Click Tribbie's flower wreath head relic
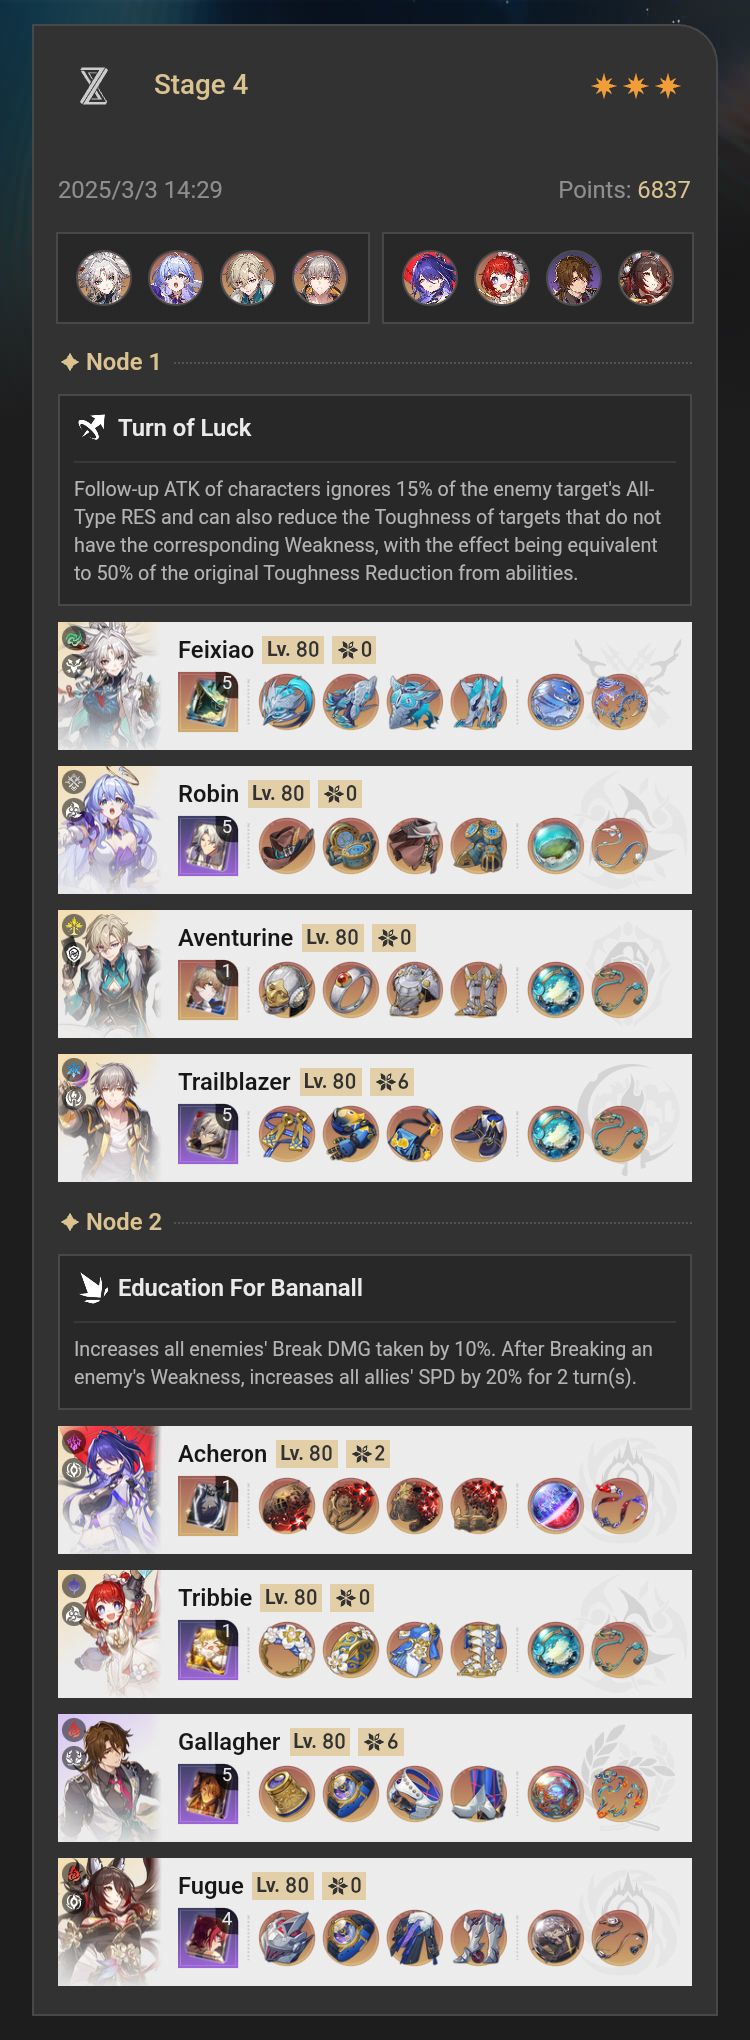Image resolution: width=750 pixels, height=2040 pixels. pyautogui.click(x=287, y=1650)
